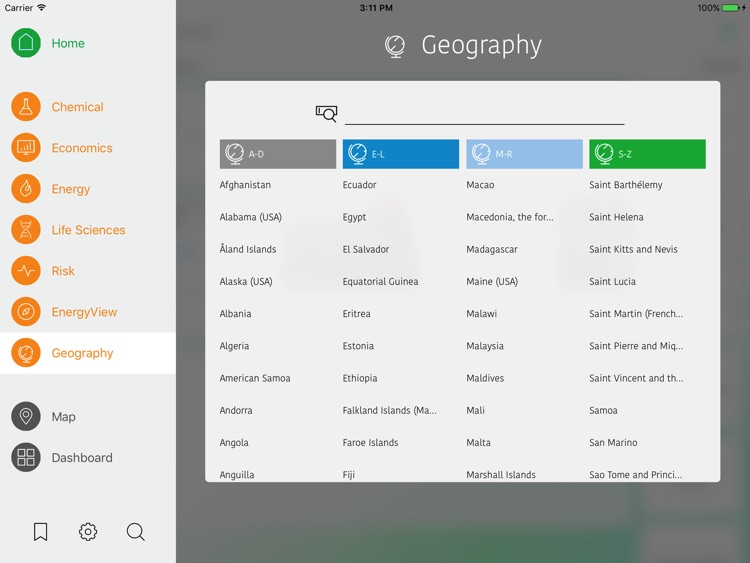Click the globe icon next to Geography title
Screen dimensions: 750x563
click(x=395, y=46)
